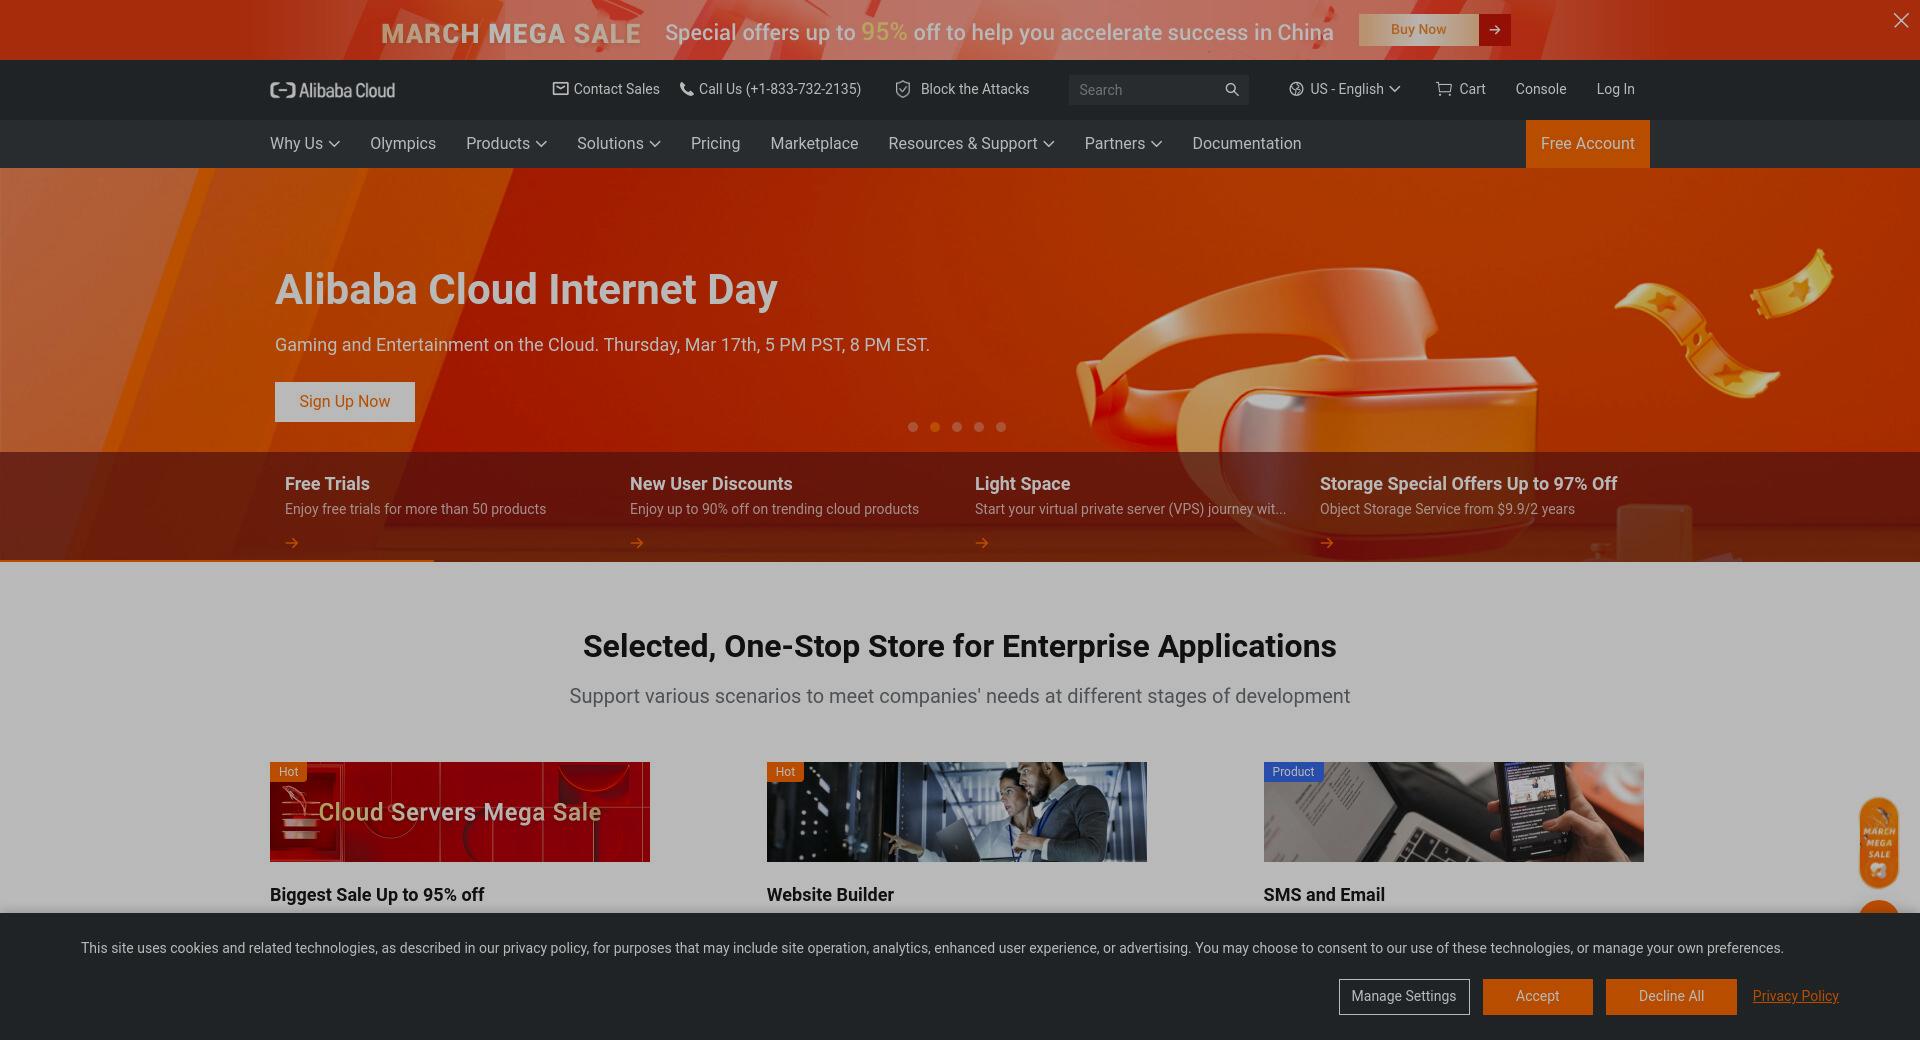Expand the Resources & Support menu
This screenshot has width=1920, height=1040.
(971, 144)
